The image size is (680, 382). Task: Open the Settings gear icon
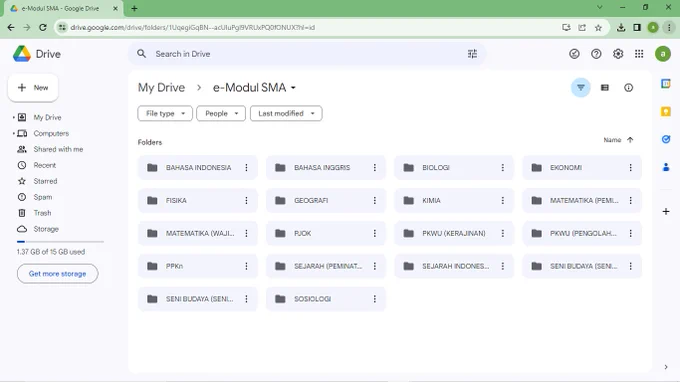[x=618, y=54]
